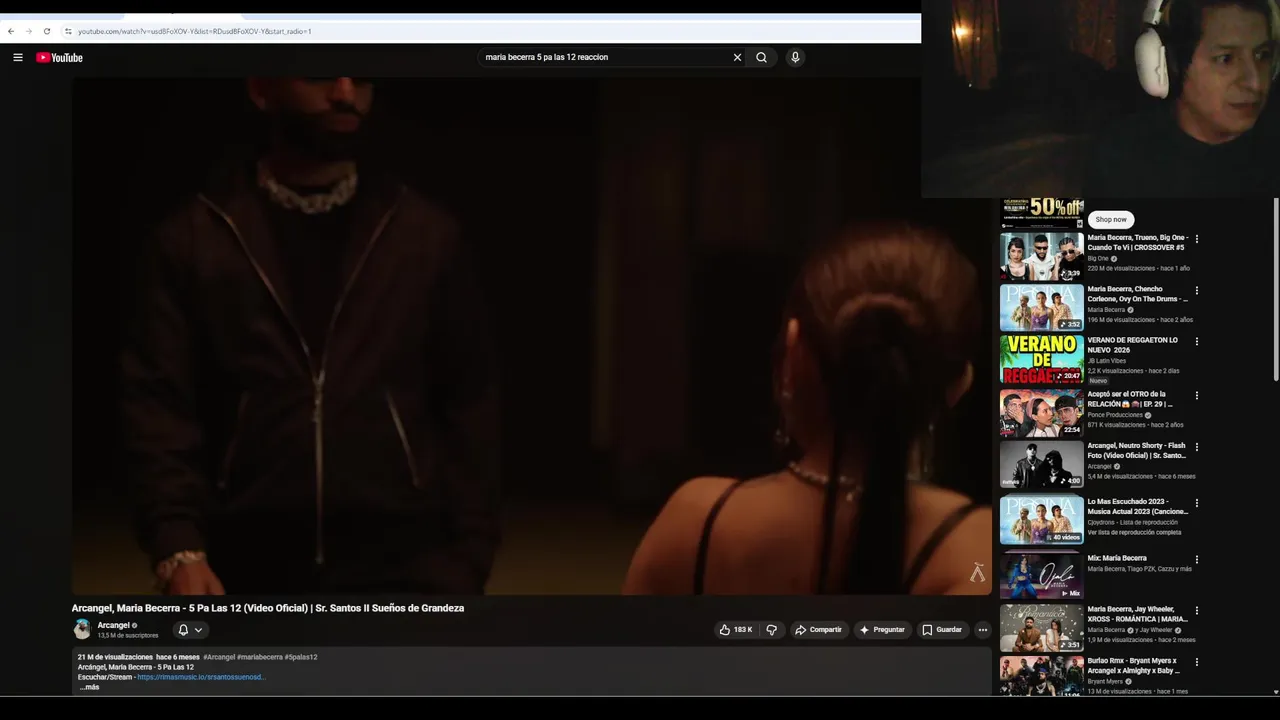The width and height of the screenshot is (1280, 720).
Task: Open Mix: Maria Becerra thumbnail
Action: click(1042, 575)
